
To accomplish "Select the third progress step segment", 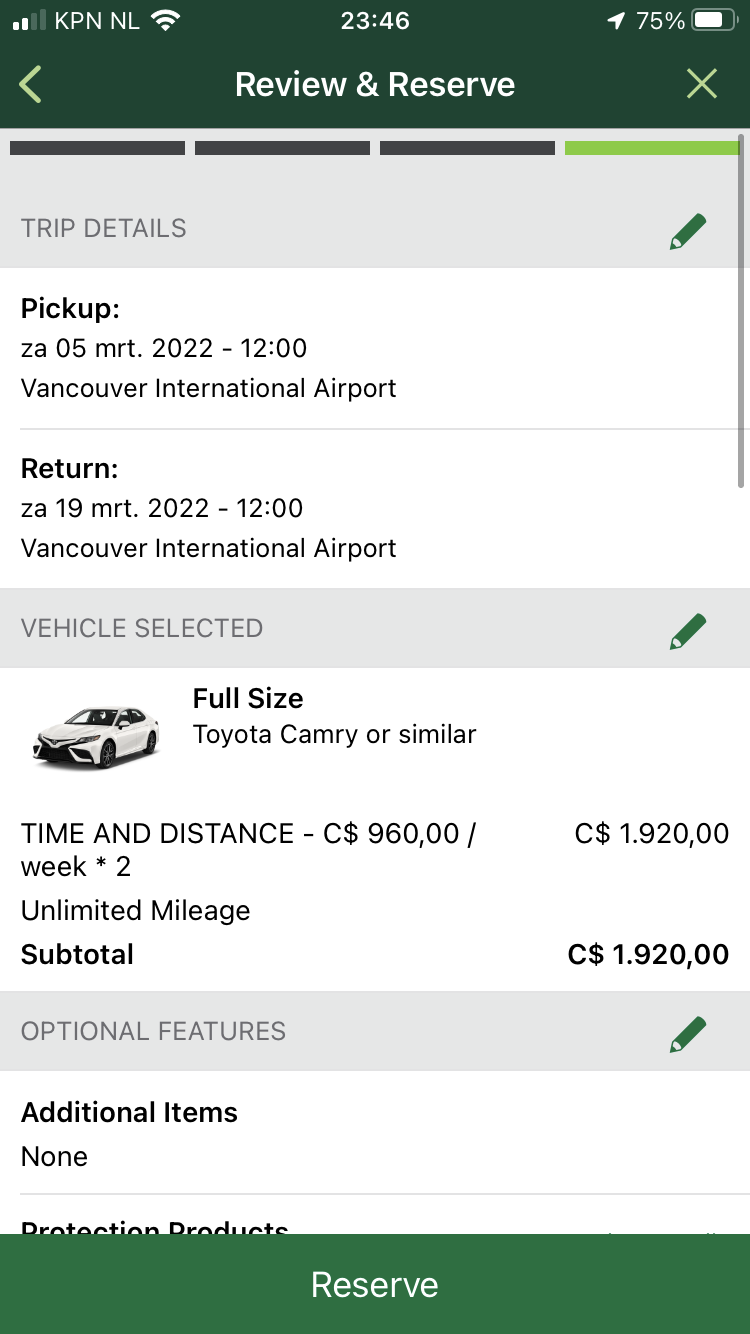I will coord(467,148).
